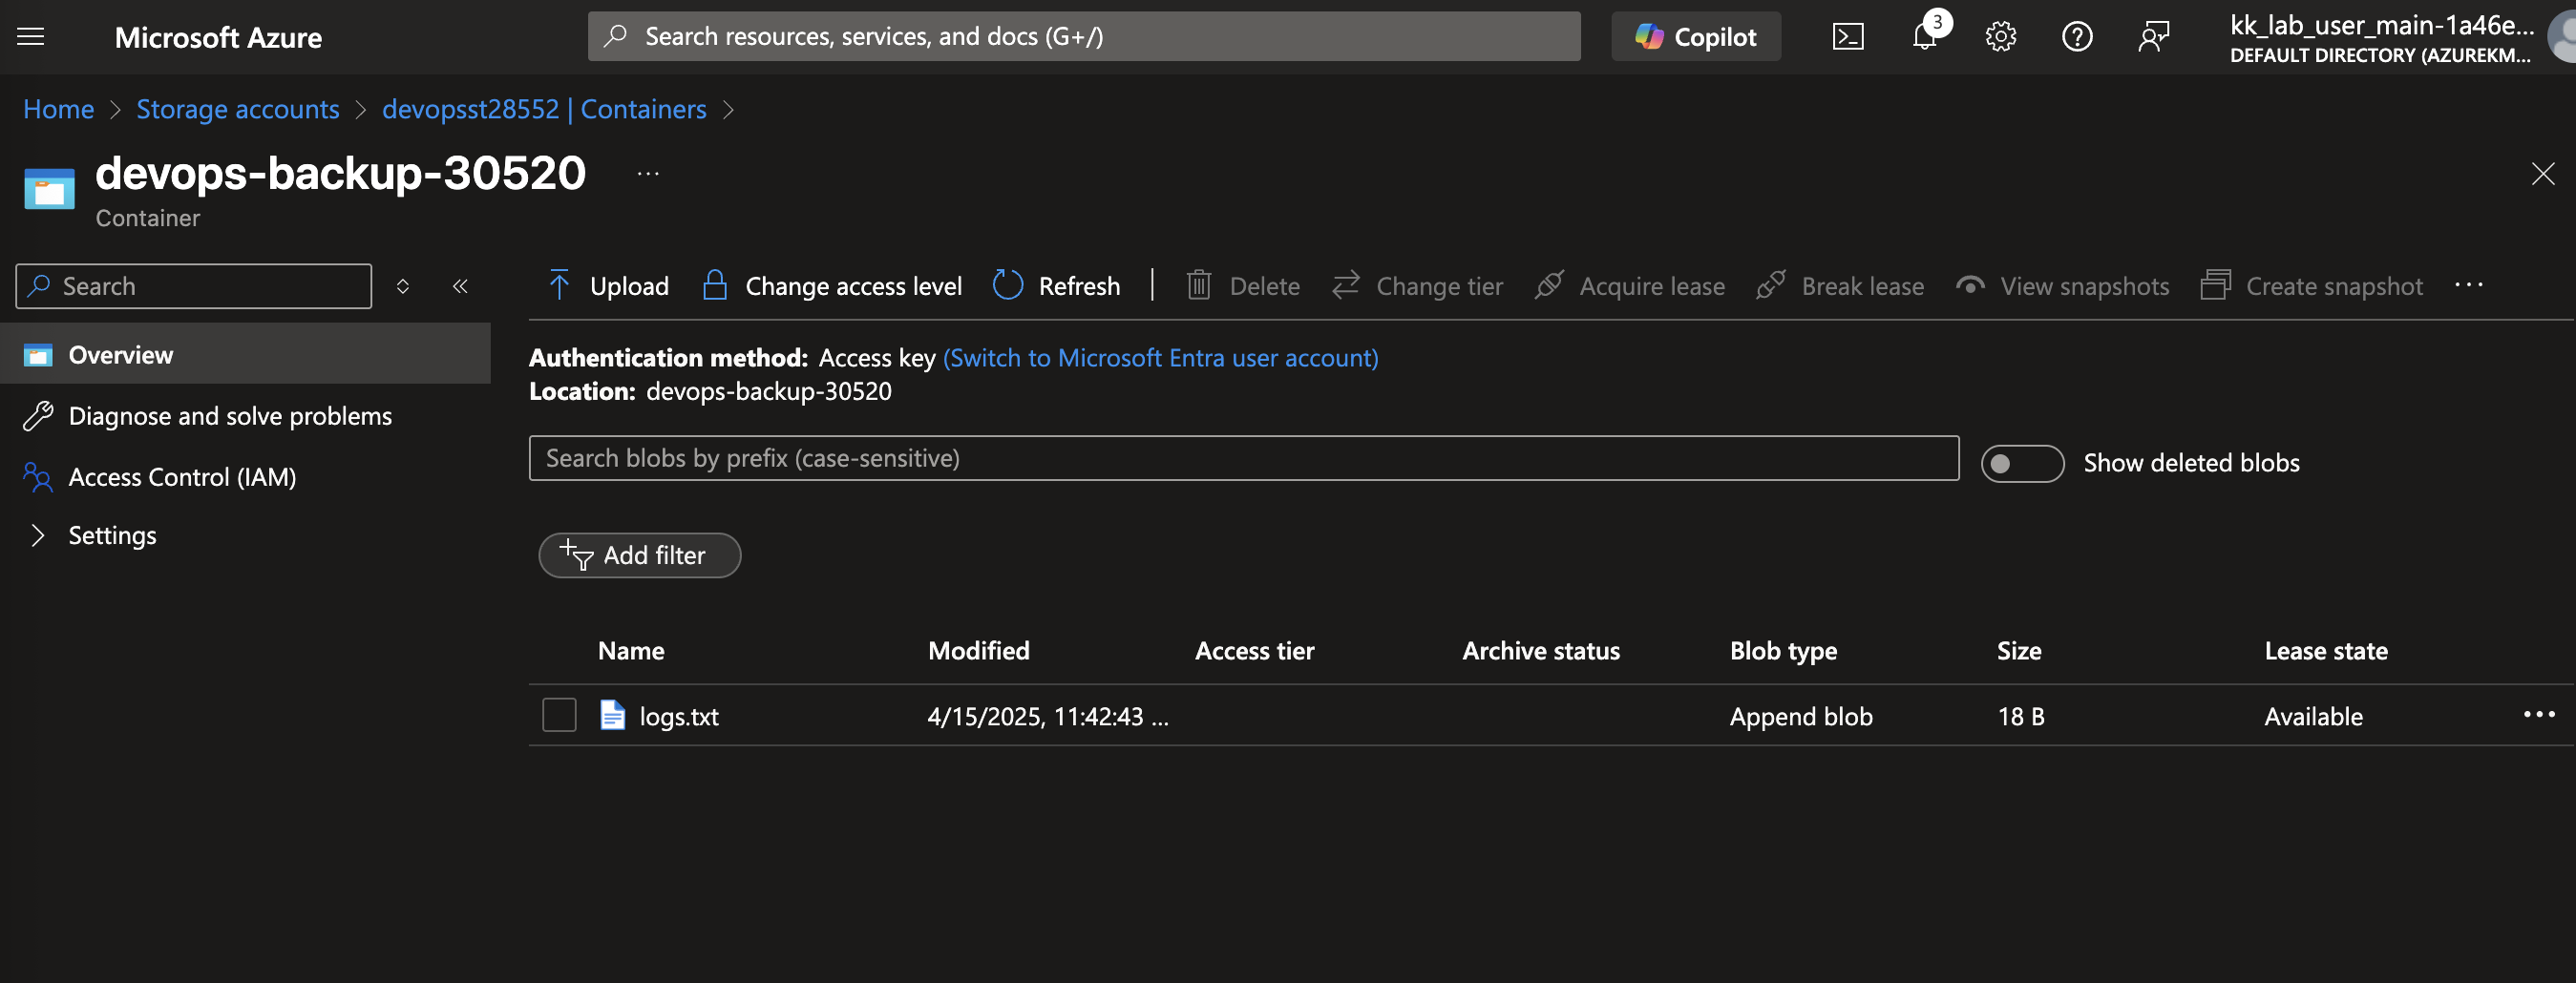Image resolution: width=2576 pixels, height=983 pixels.
Task: Open portal settings gear
Action: coord(2000,37)
